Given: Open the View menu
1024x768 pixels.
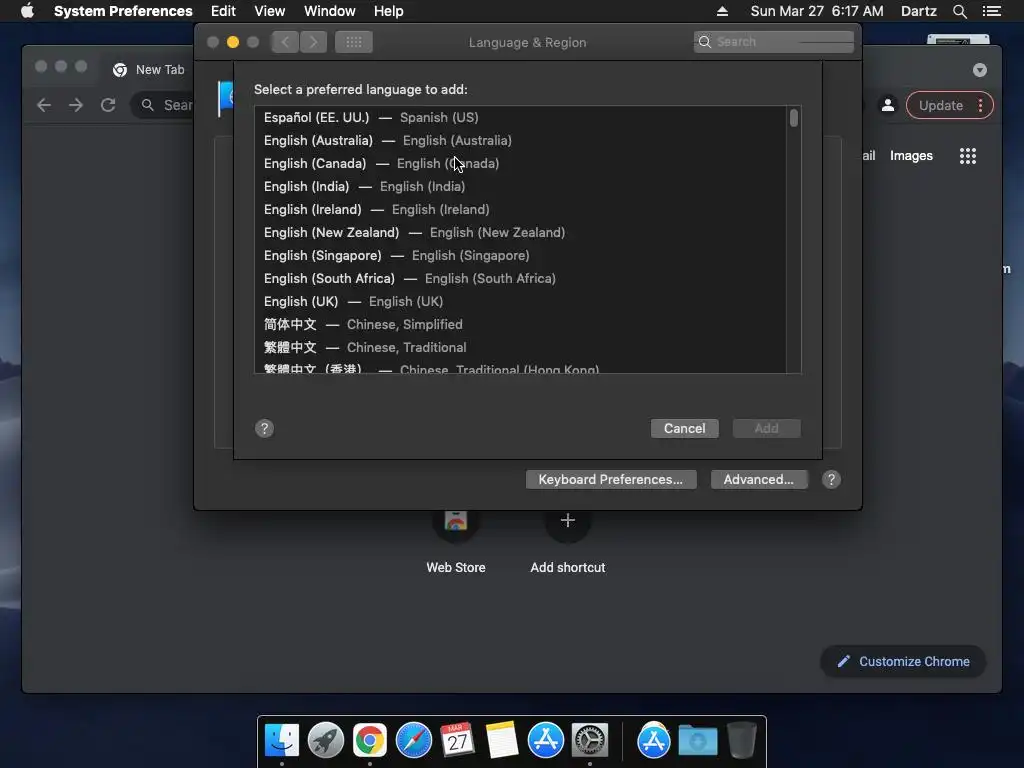Looking at the screenshot, I should tap(270, 11).
